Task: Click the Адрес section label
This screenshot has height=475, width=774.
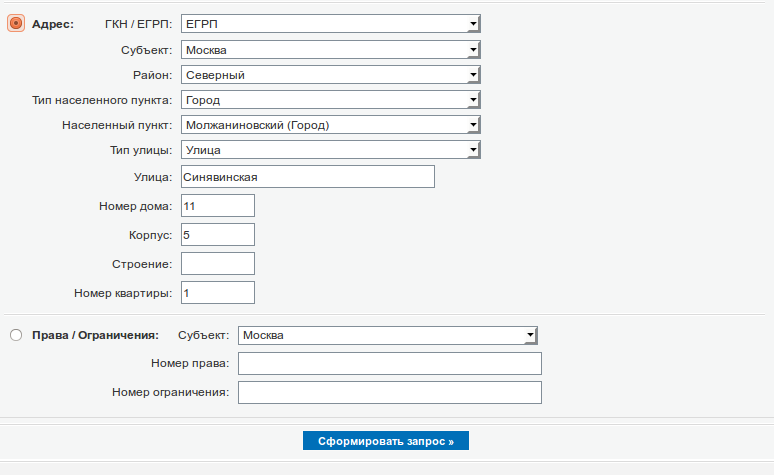Action: tap(53, 24)
